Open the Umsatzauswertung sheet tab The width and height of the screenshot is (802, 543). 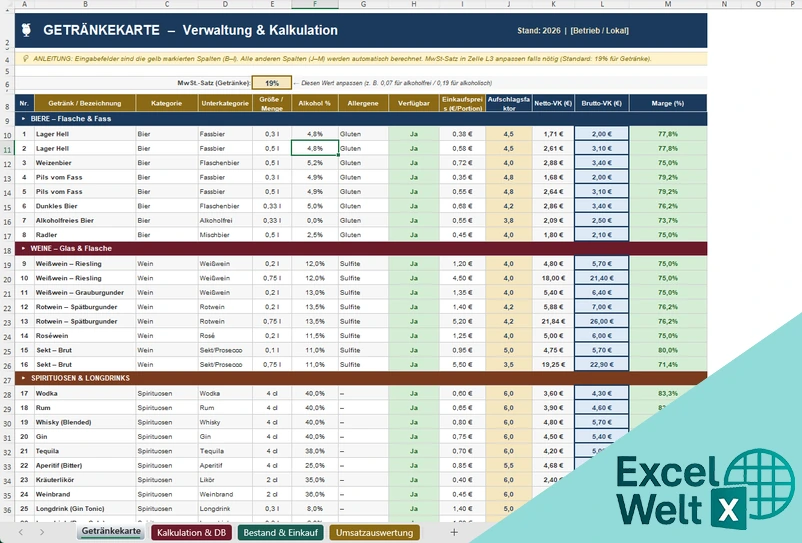pyautogui.click(x=374, y=532)
